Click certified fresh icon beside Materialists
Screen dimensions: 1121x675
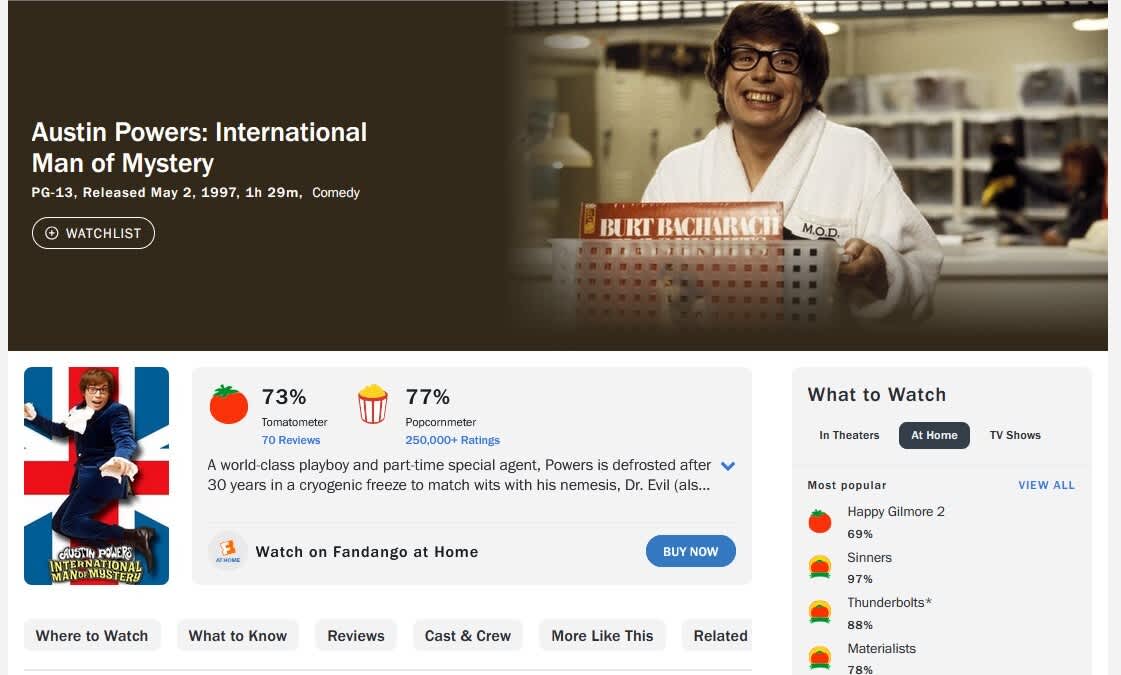pos(820,658)
